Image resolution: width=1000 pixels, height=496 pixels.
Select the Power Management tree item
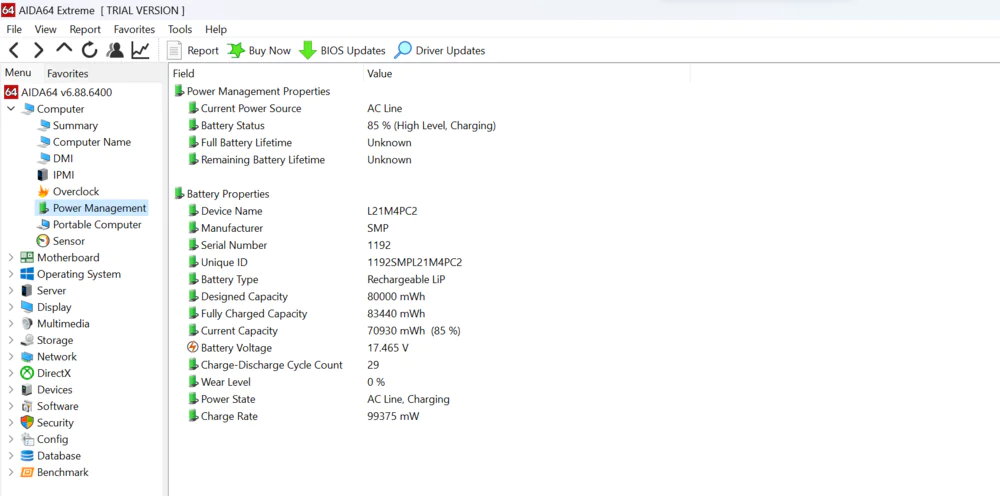click(x=92, y=208)
